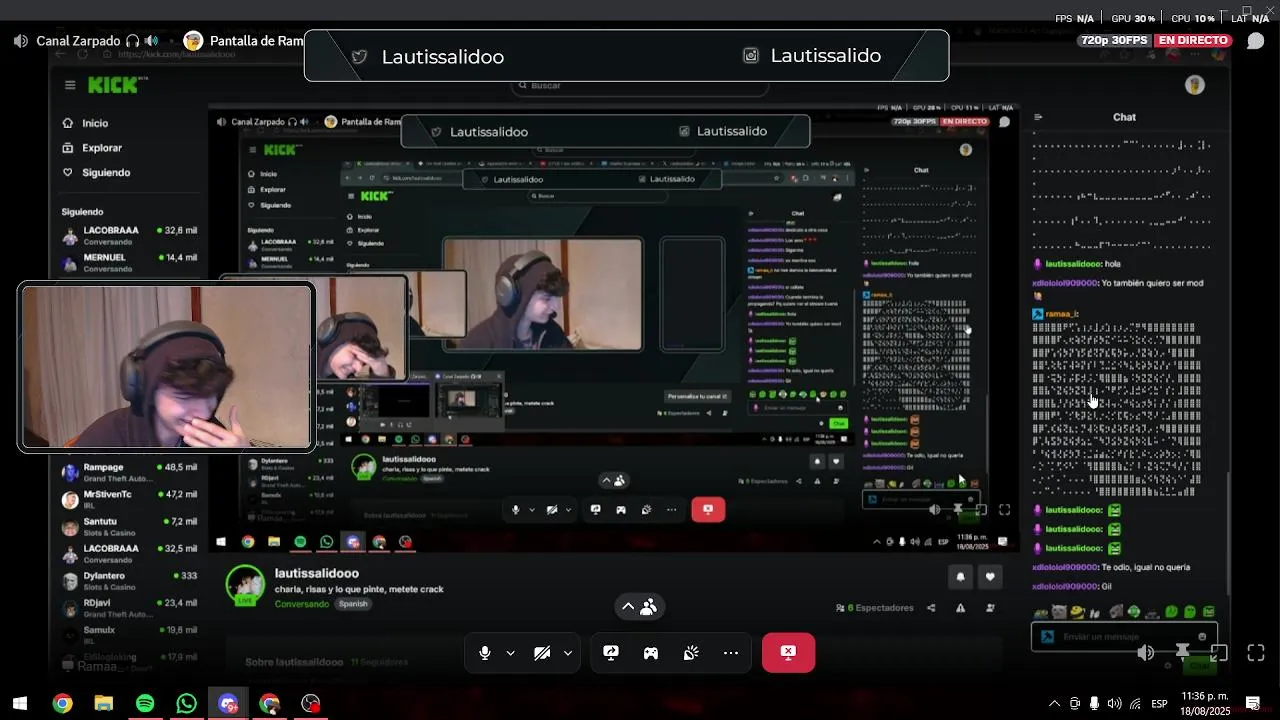Open RDjavi channel in sidebar
Viewport: 1280px width, 720px height.
pyautogui.click(x=130, y=608)
